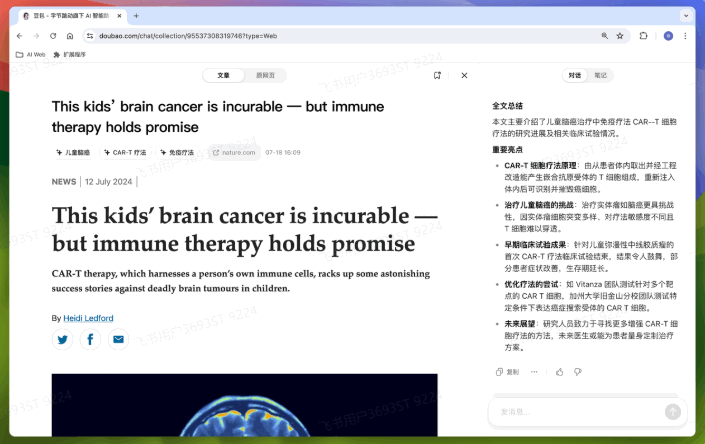
Task: Click the send message arrow button
Action: 673,412
